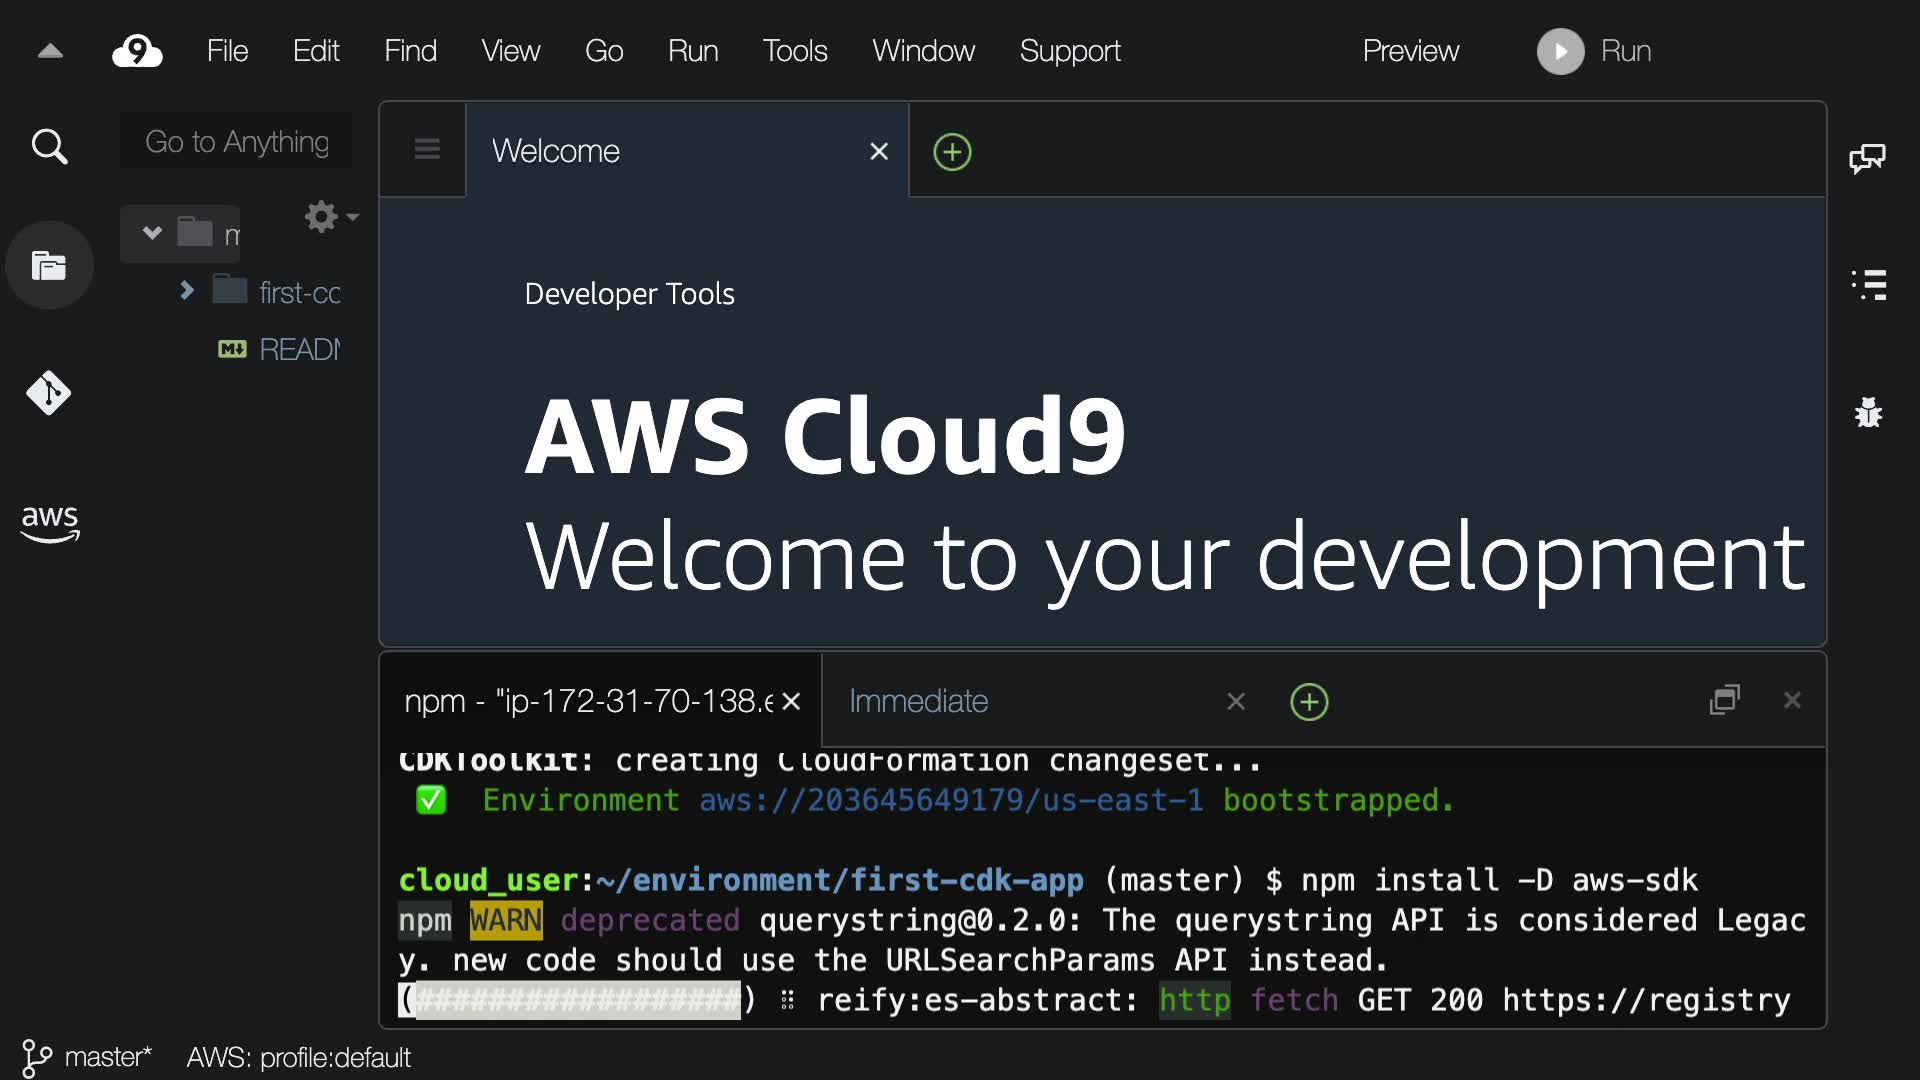Open the Debugger bug panel
The width and height of the screenshot is (1920, 1080).
click(x=1868, y=412)
